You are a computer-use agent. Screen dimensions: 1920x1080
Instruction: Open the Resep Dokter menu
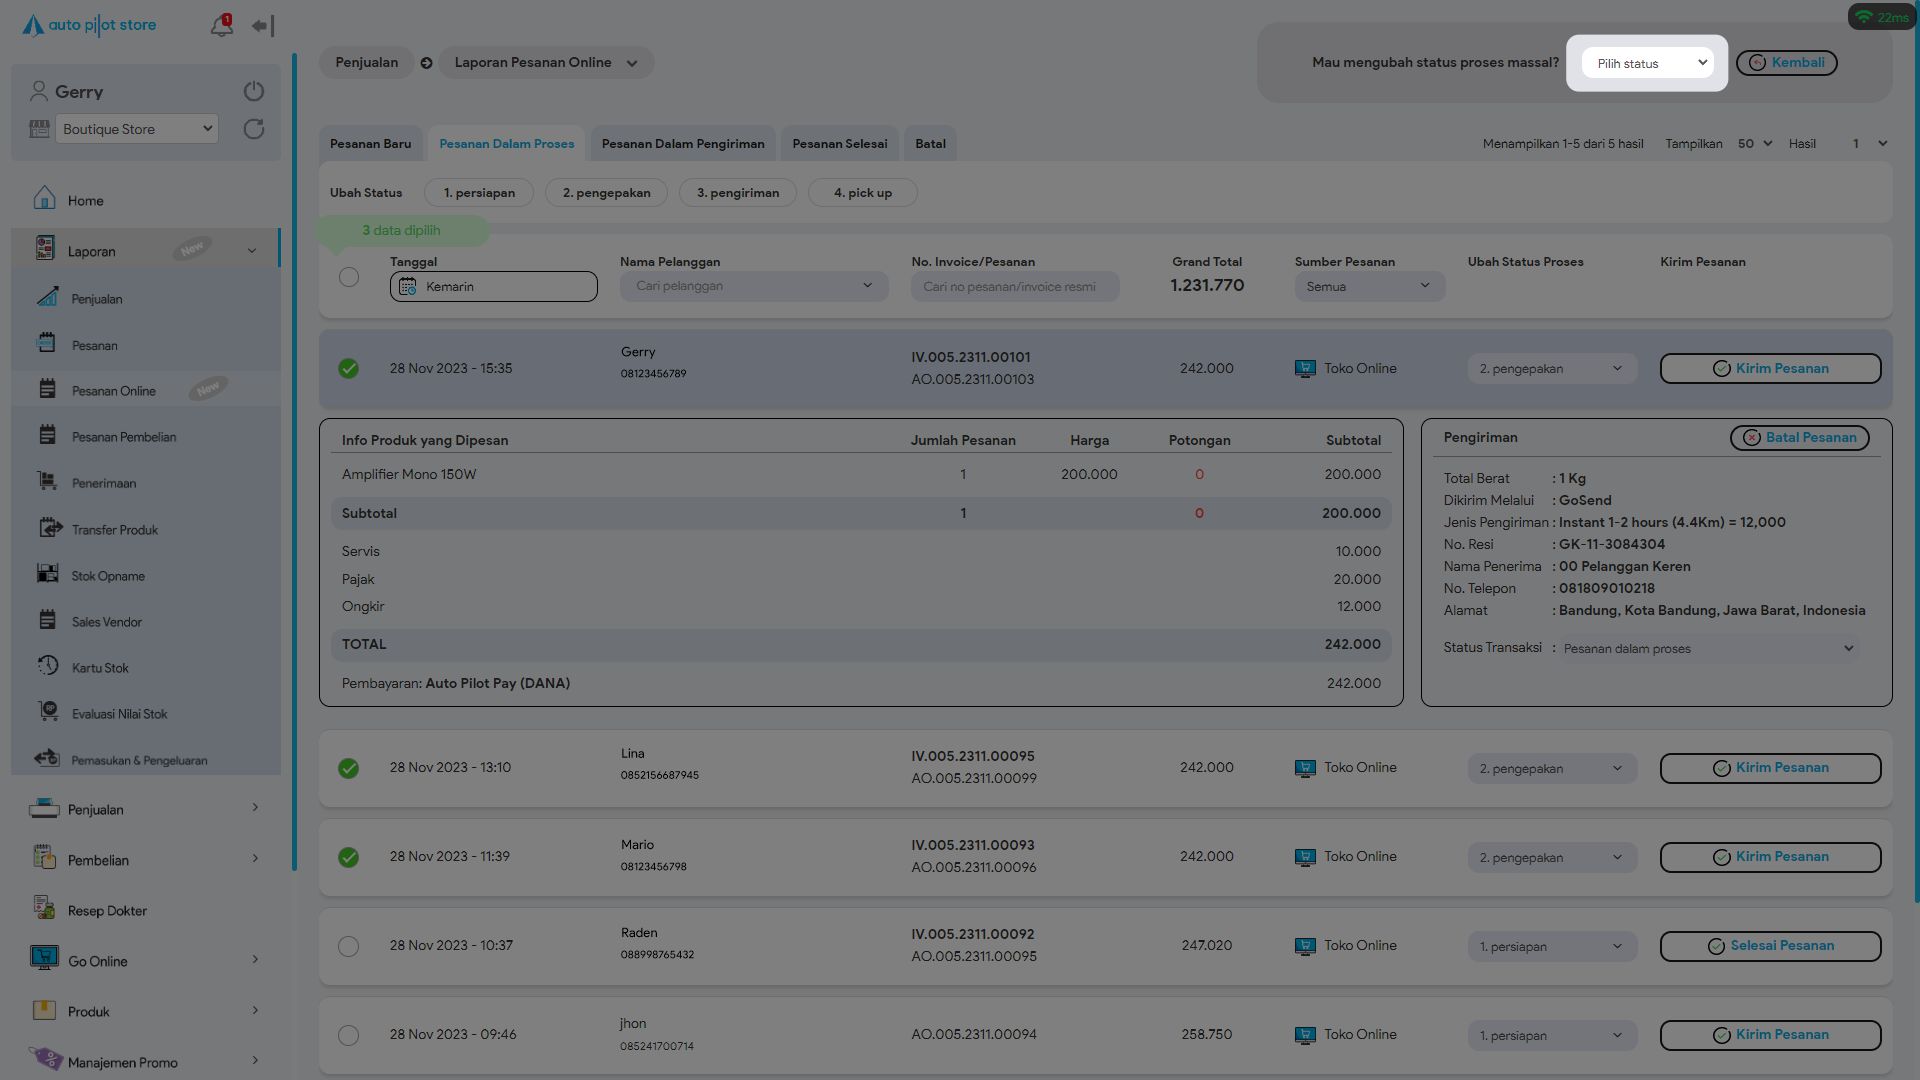tap(107, 911)
